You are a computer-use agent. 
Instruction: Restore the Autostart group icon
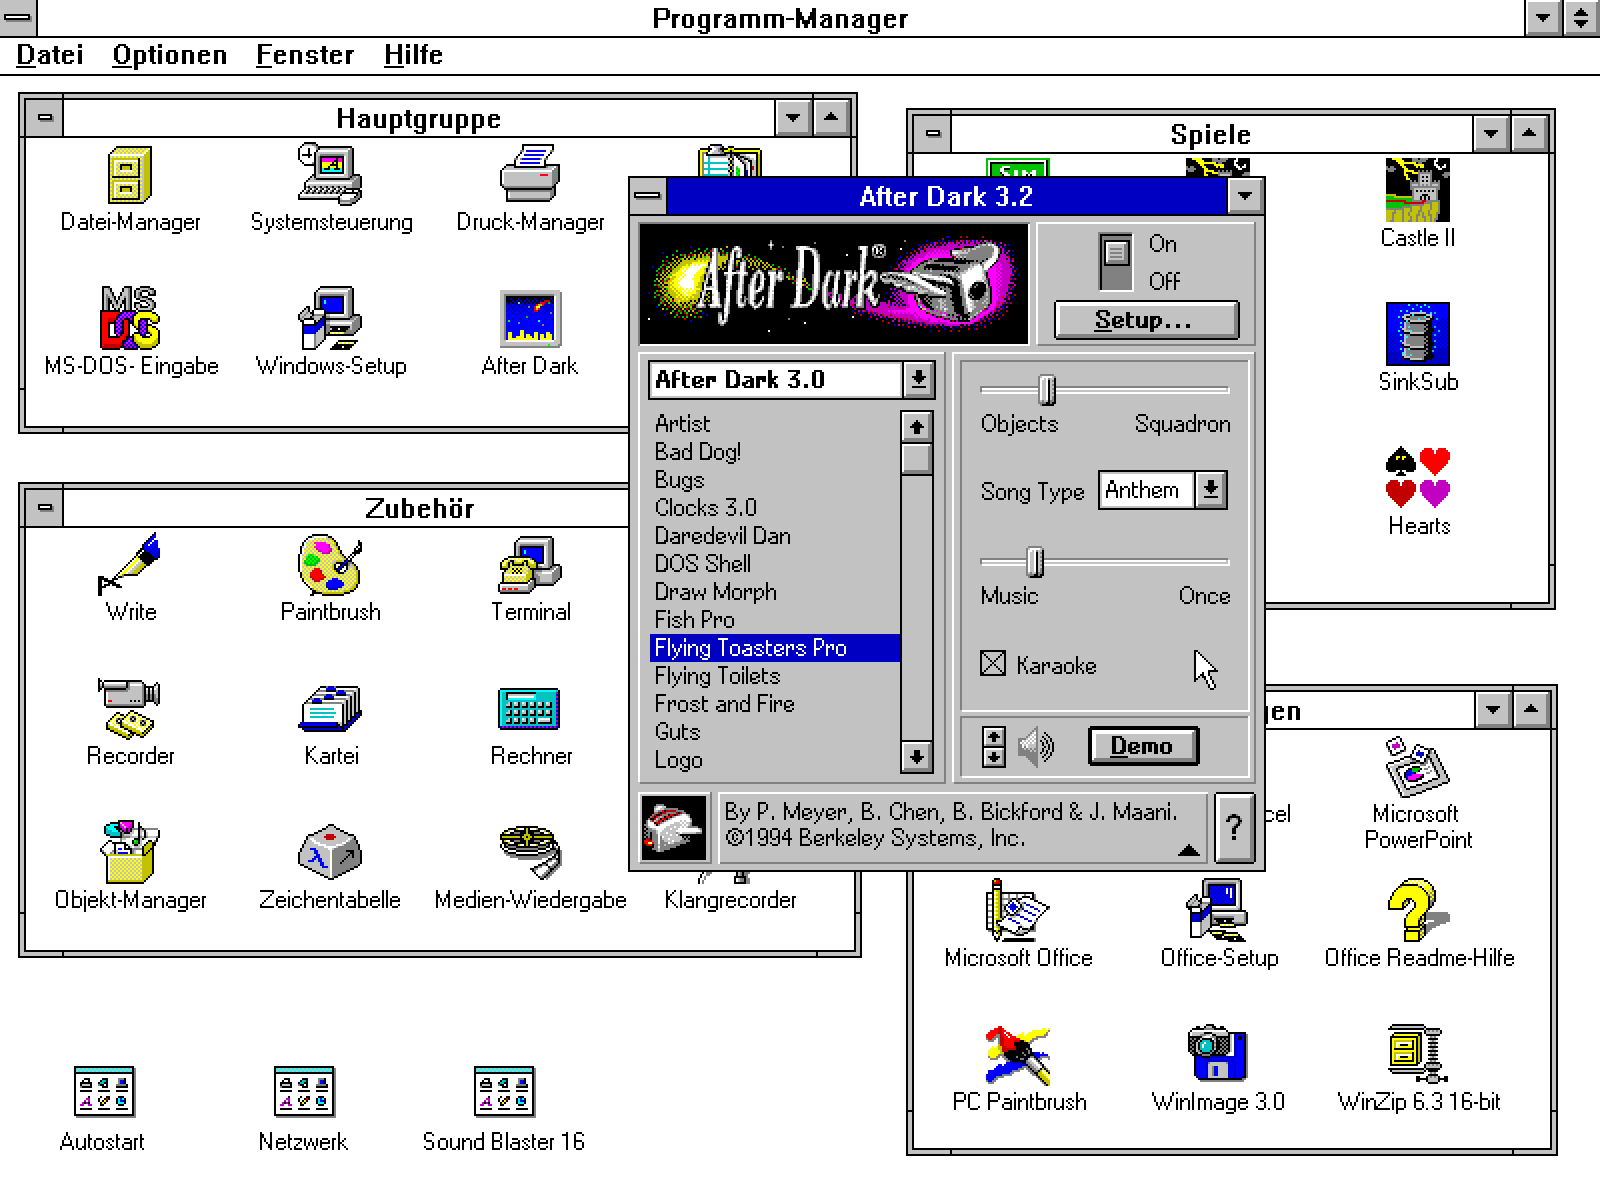tap(103, 1091)
